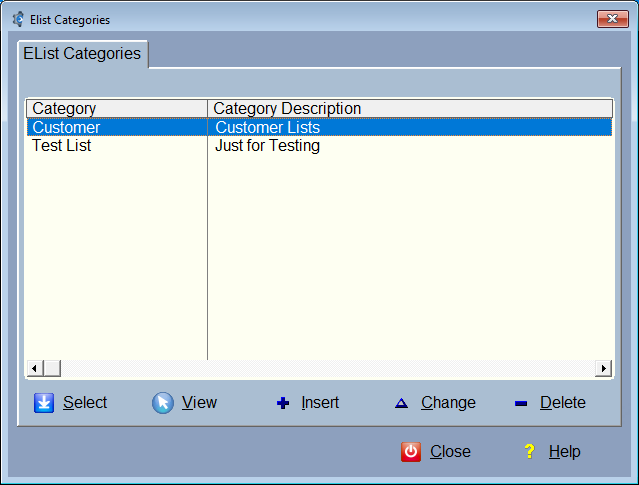
Task: Click the horizontal scrollbar left arrow
Action: coord(35,368)
